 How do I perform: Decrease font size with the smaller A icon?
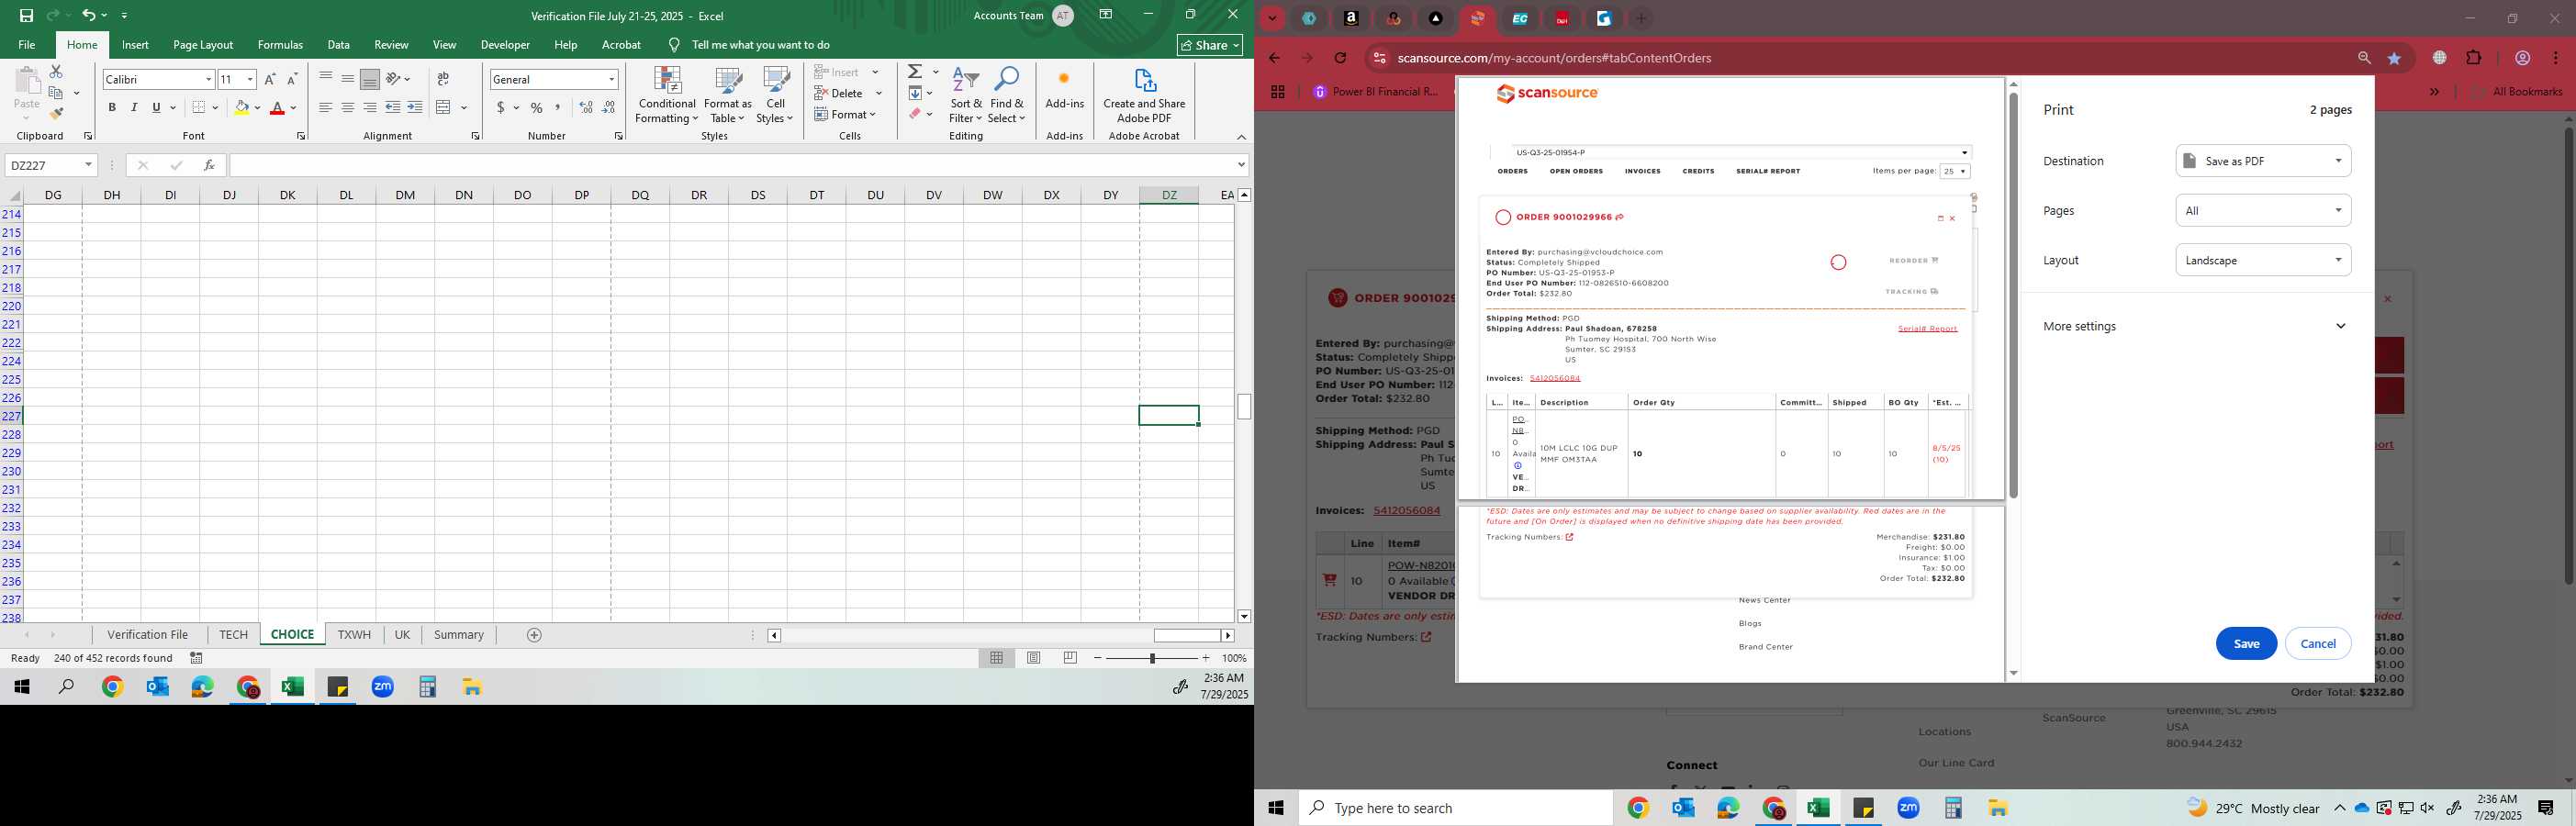(292, 79)
